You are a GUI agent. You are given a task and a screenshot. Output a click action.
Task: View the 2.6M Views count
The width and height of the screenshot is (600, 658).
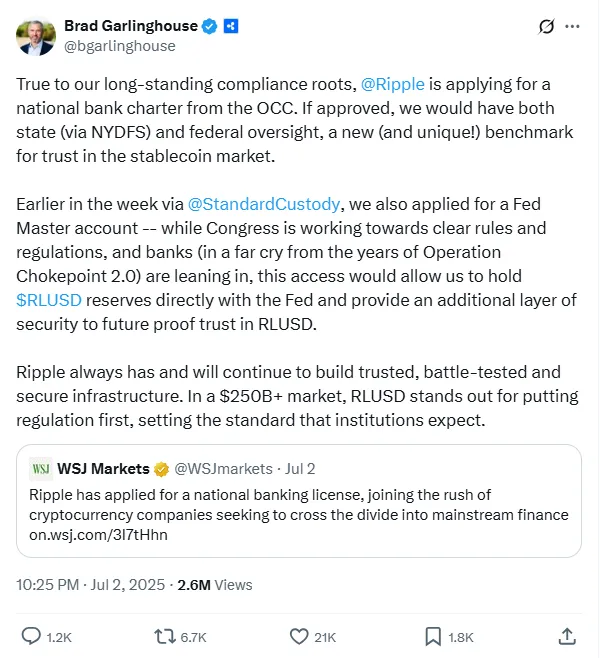pos(215,584)
